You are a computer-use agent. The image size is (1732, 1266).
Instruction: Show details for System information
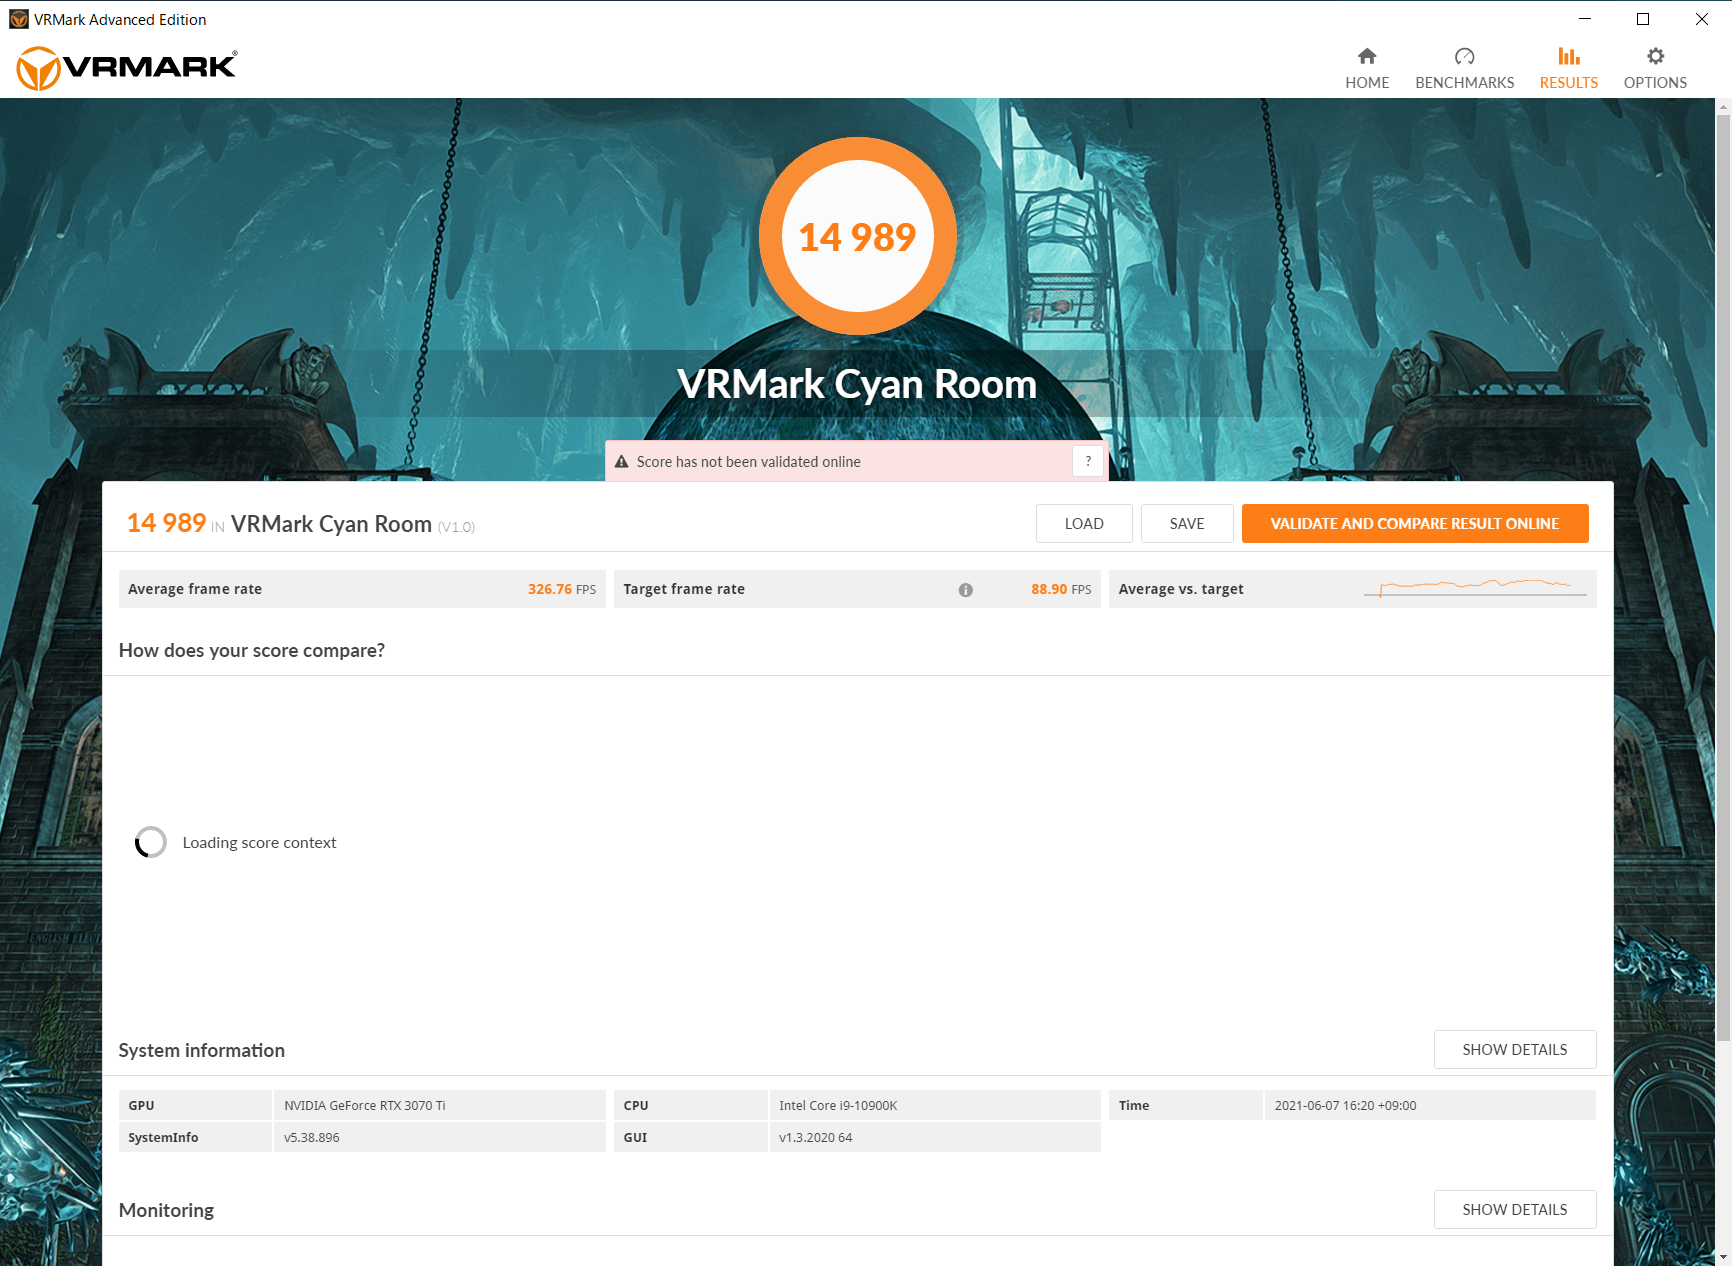[1514, 1049]
